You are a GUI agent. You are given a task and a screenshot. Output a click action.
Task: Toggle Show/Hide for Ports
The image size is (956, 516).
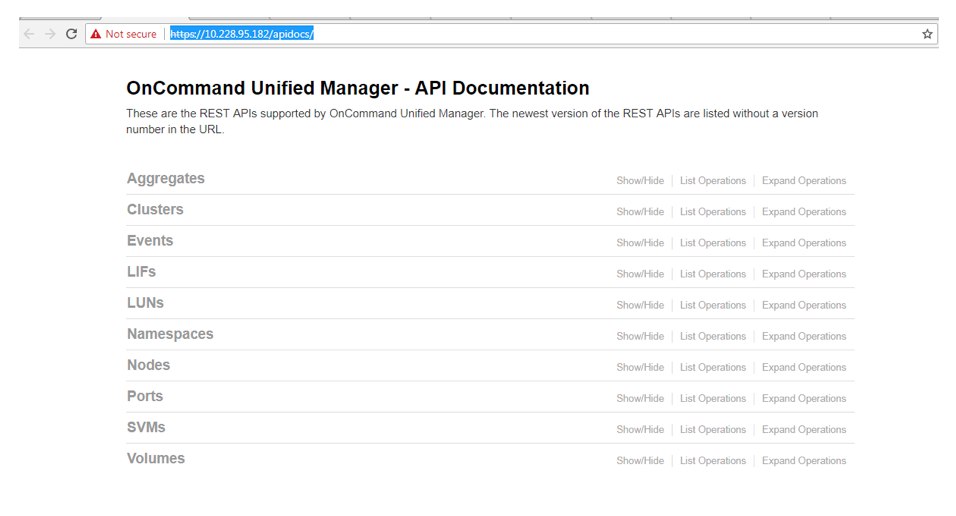640,398
